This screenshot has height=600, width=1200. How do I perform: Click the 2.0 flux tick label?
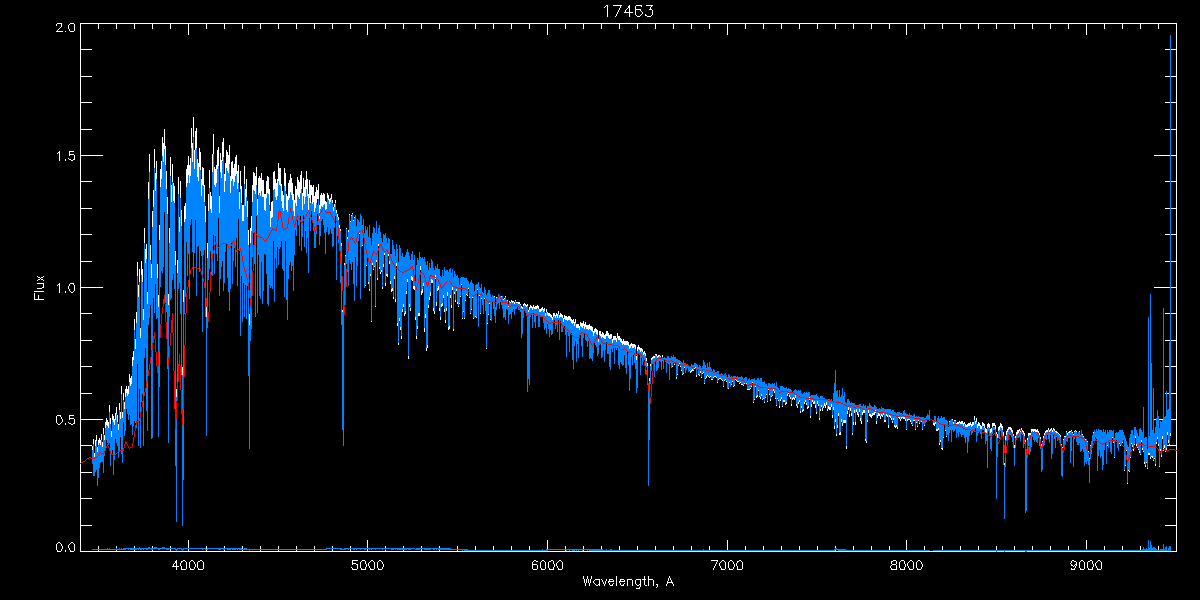(65, 28)
